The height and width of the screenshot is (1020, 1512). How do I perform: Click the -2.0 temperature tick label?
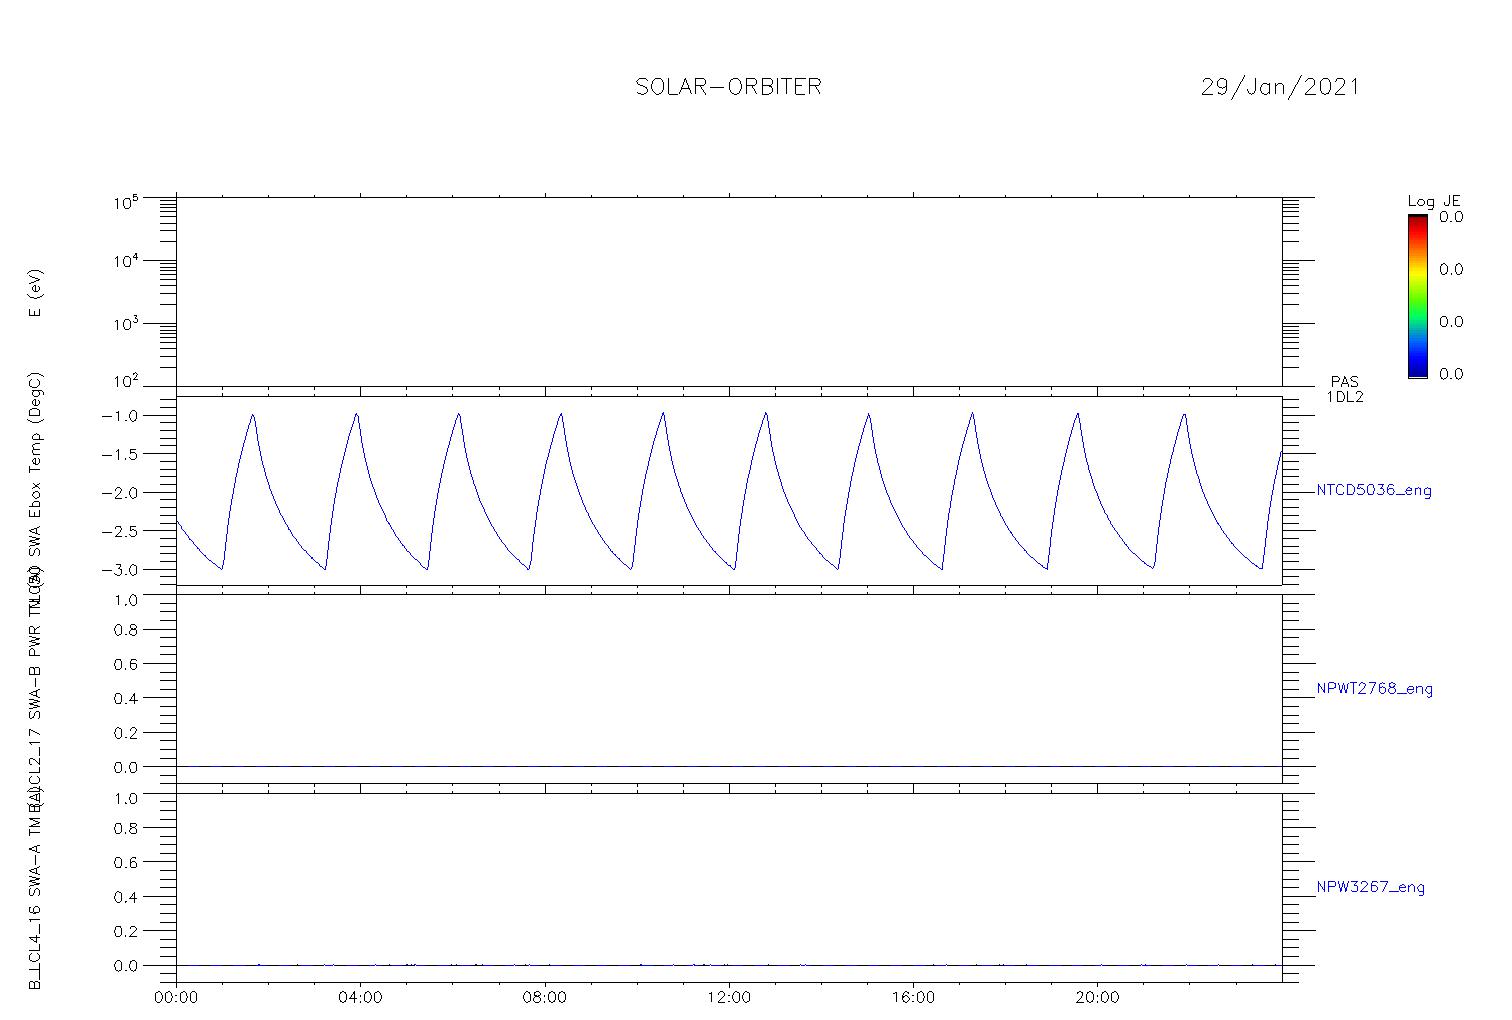coord(119,493)
